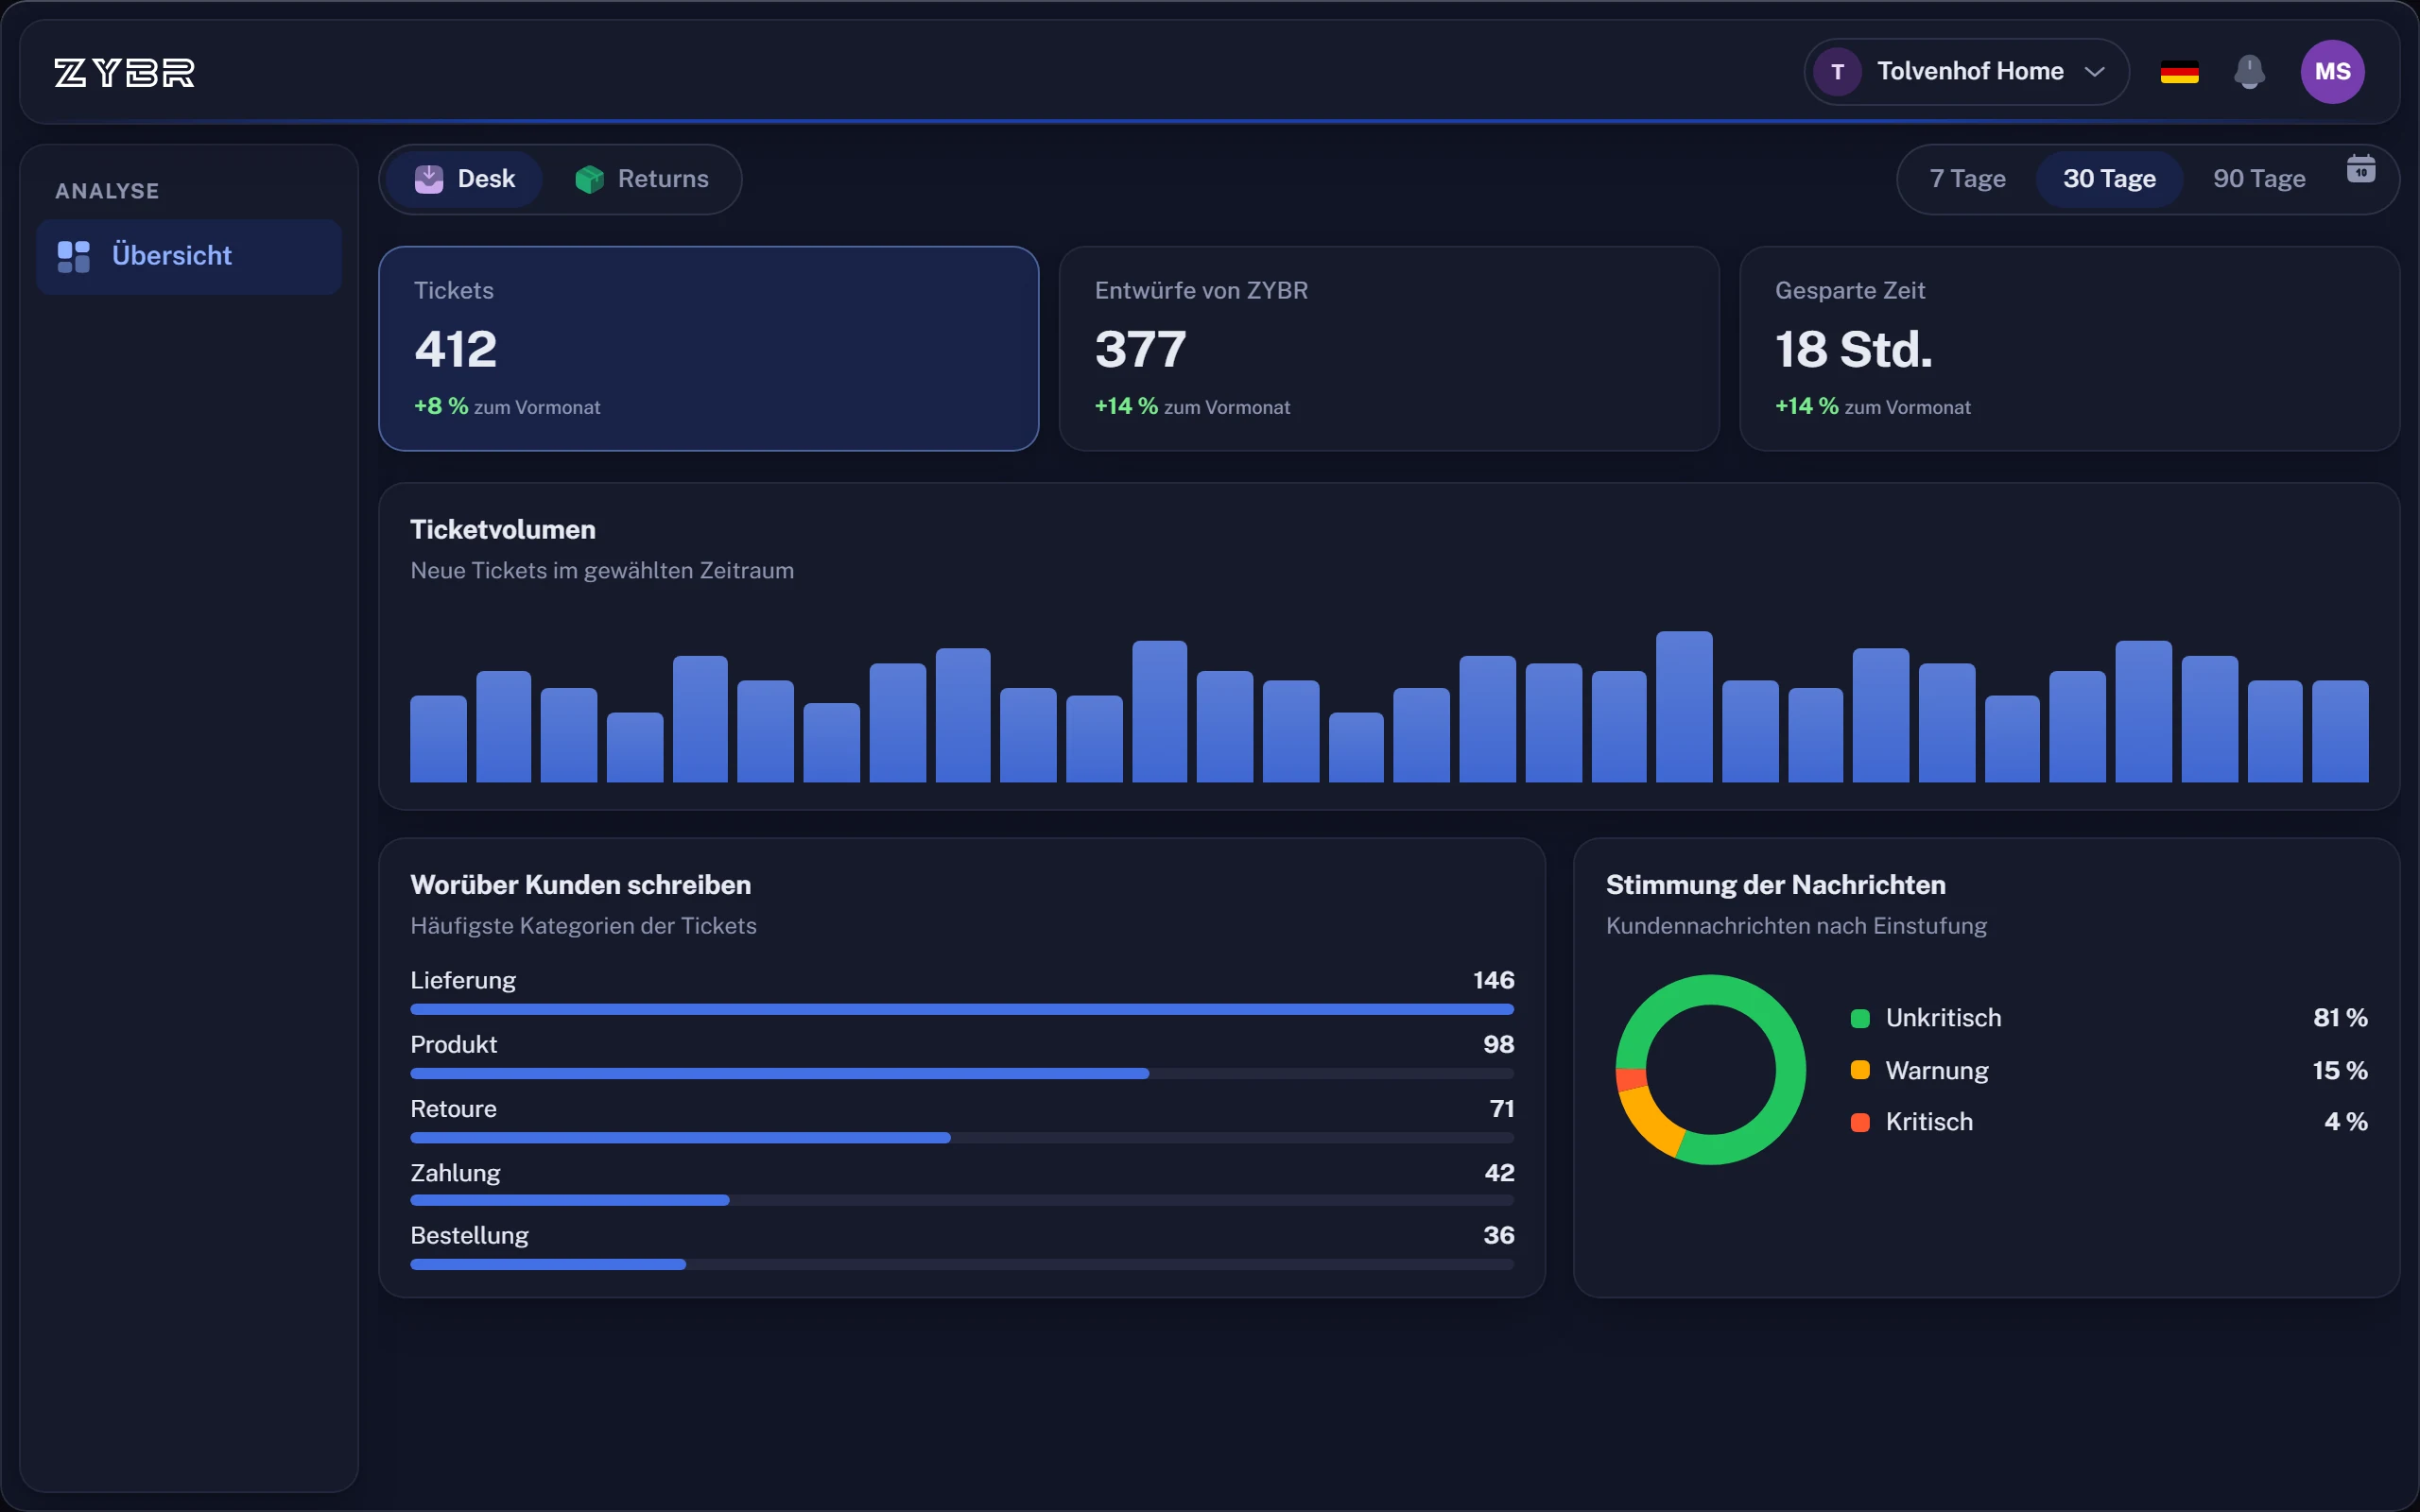Click the ANALYSE sidebar section label

107,191
